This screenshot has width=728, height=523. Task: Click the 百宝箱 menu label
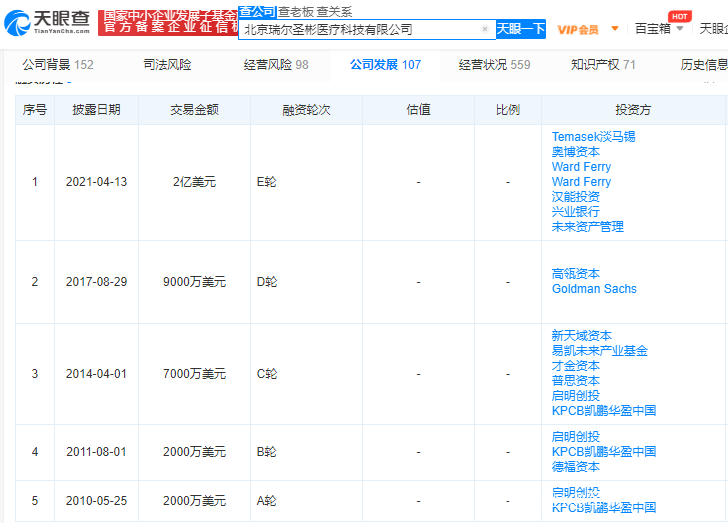(x=653, y=29)
